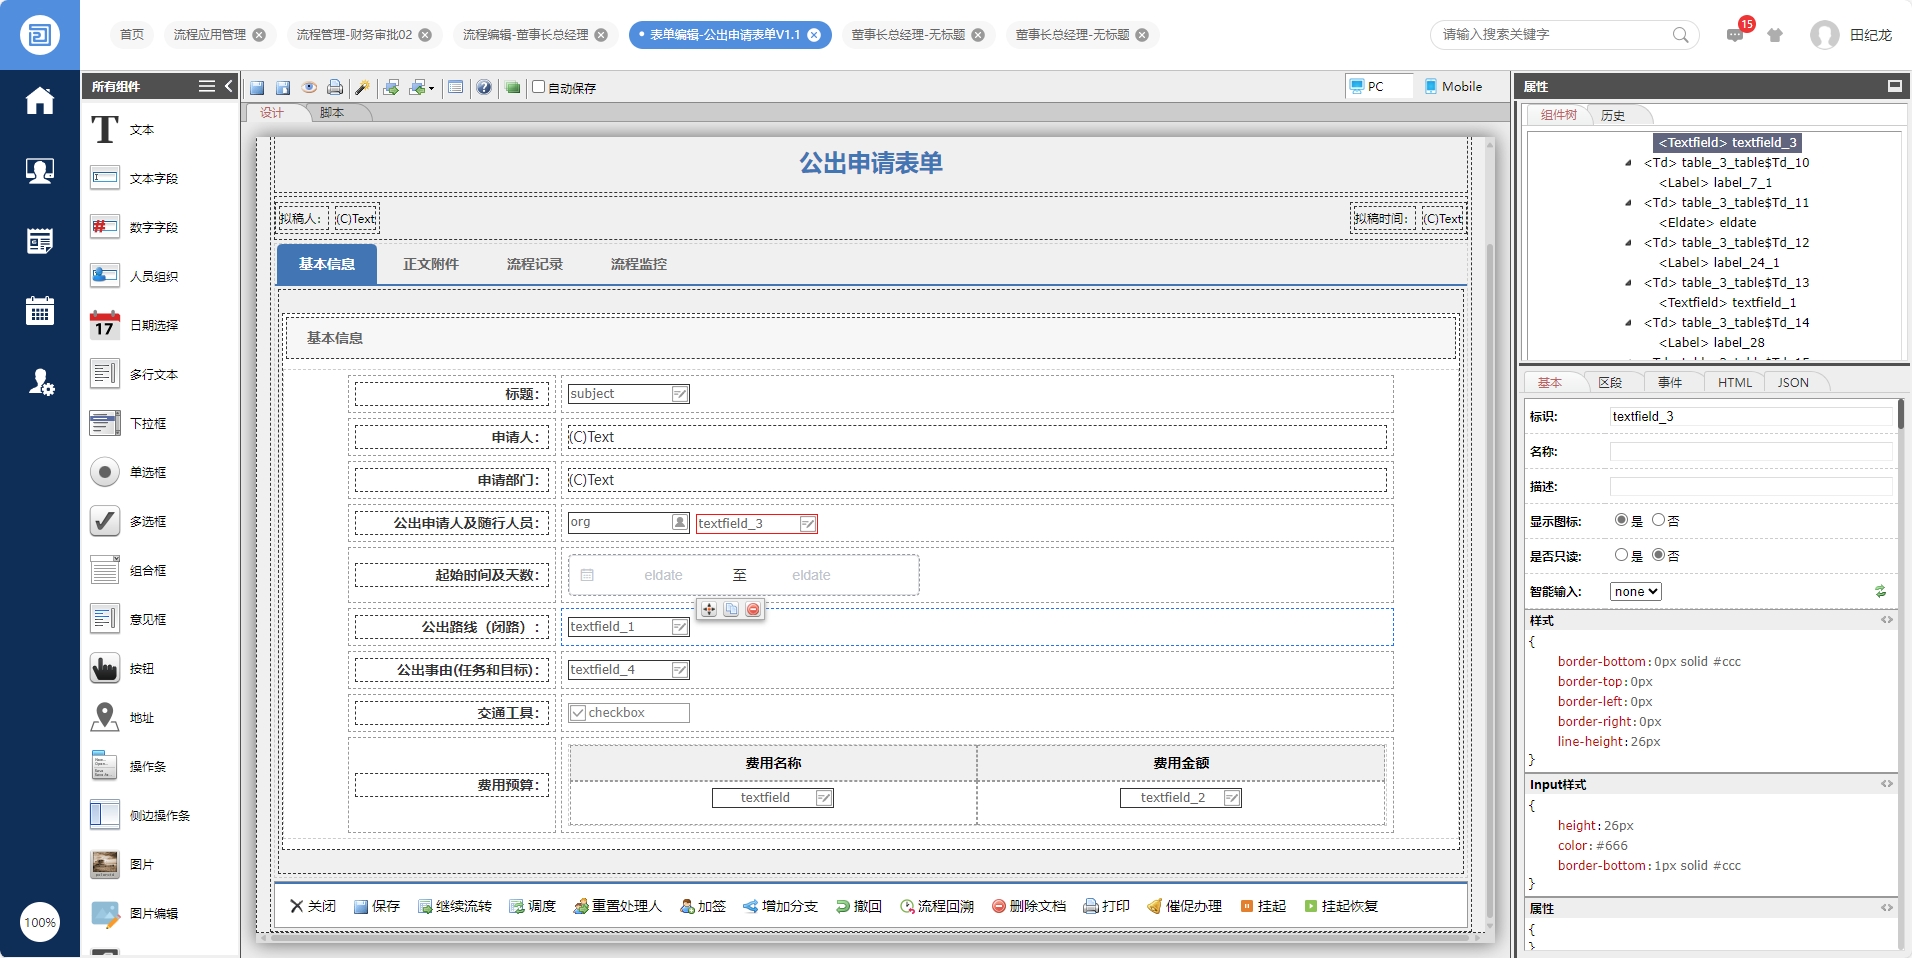Collapse the table_3_table$Td_10 tree node
The image size is (1912, 958).
tap(1629, 163)
